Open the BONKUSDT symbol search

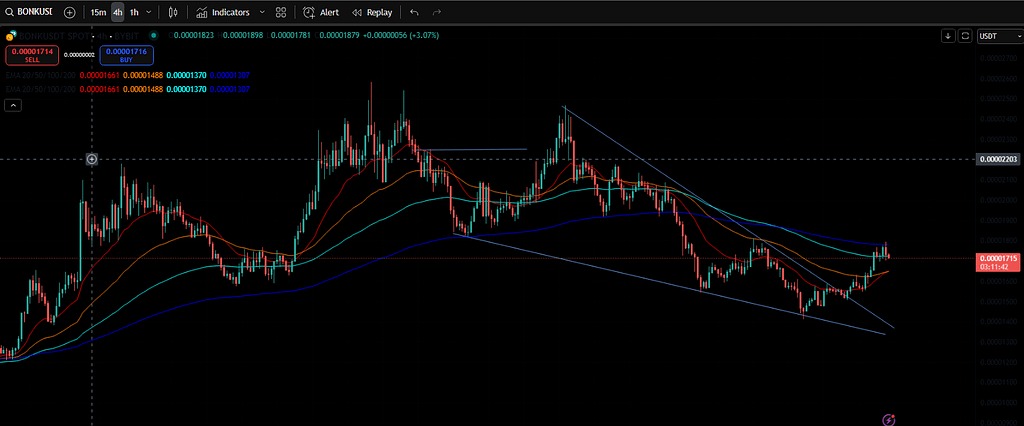(x=29, y=12)
